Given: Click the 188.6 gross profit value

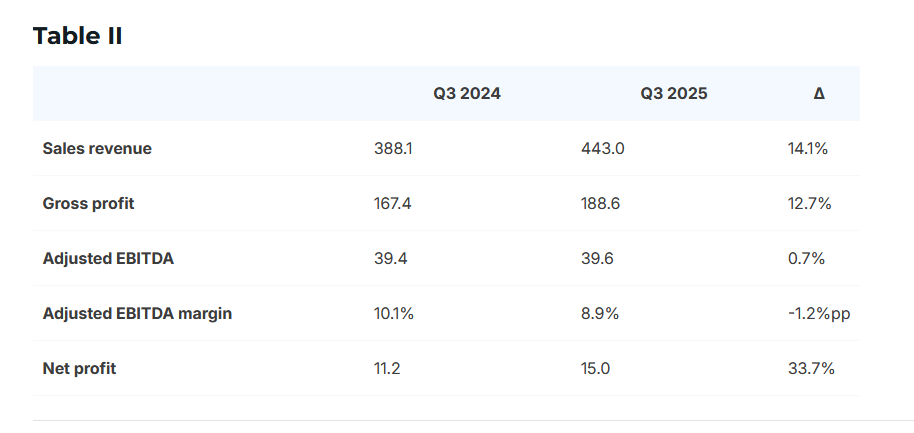Looking at the screenshot, I should point(601,204).
